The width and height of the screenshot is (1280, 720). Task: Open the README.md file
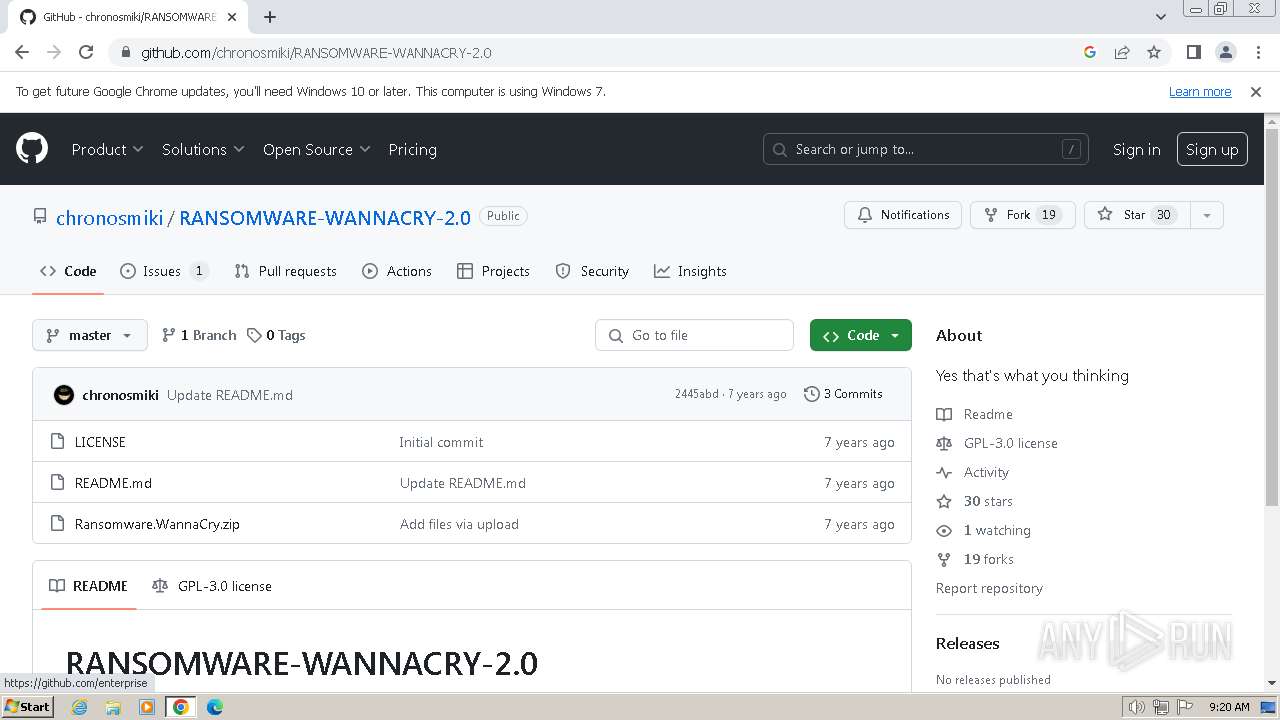tap(113, 483)
